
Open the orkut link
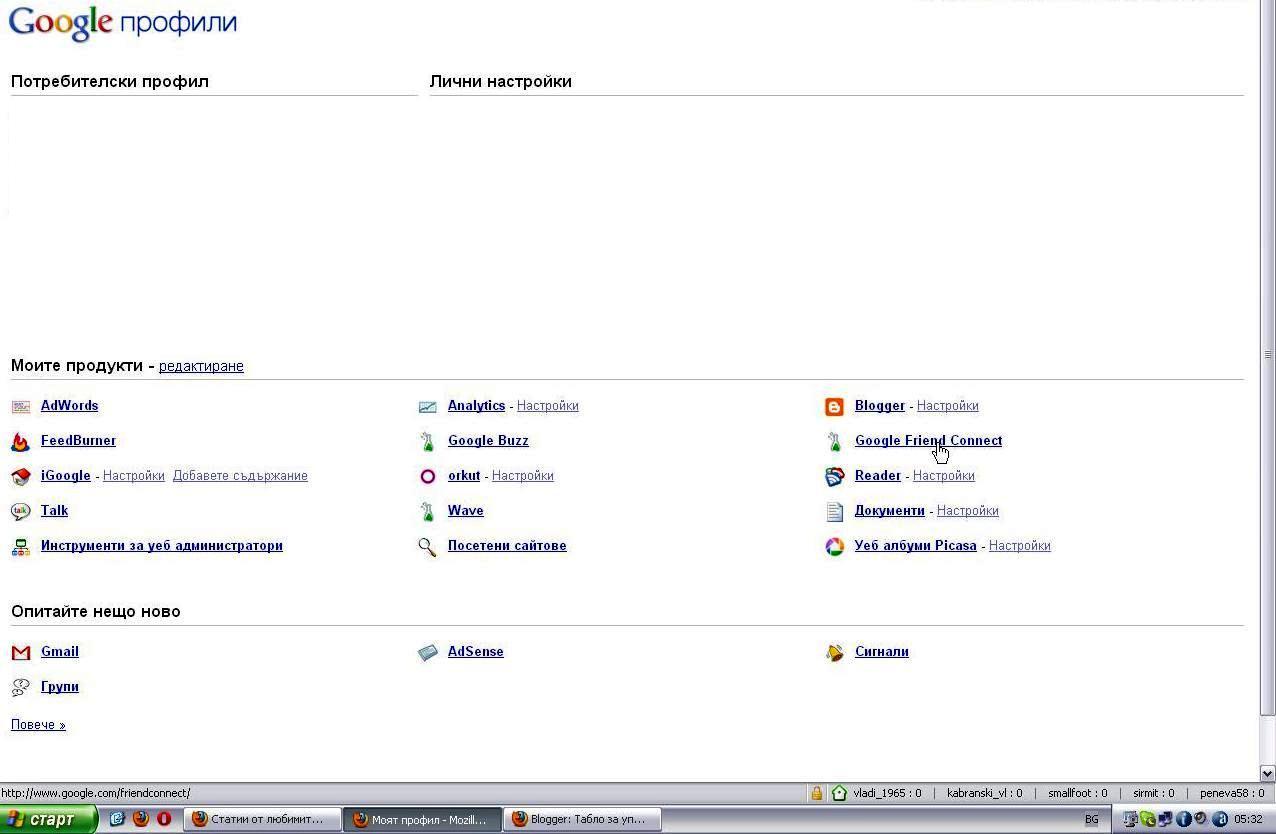(464, 476)
